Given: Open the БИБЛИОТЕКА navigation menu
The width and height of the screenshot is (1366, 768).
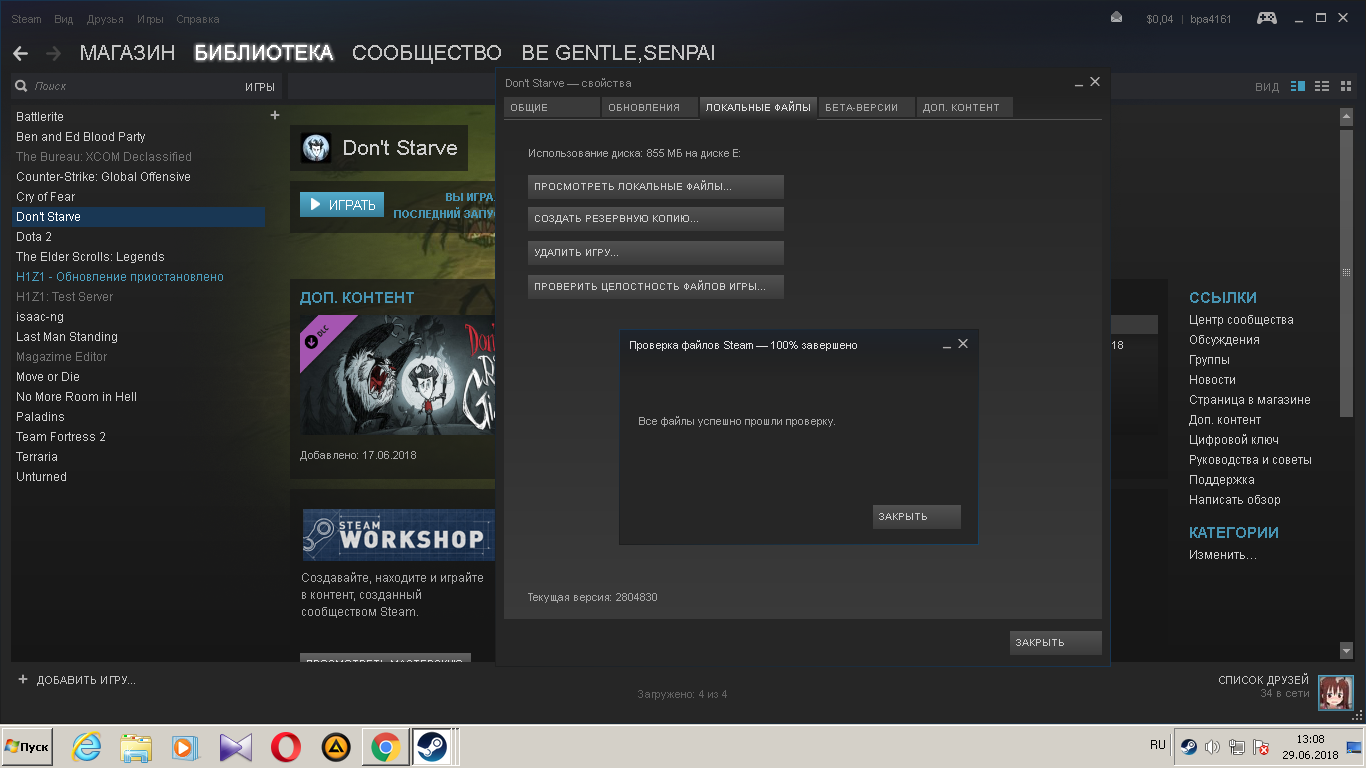Looking at the screenshot, I should tap(263, 53).
